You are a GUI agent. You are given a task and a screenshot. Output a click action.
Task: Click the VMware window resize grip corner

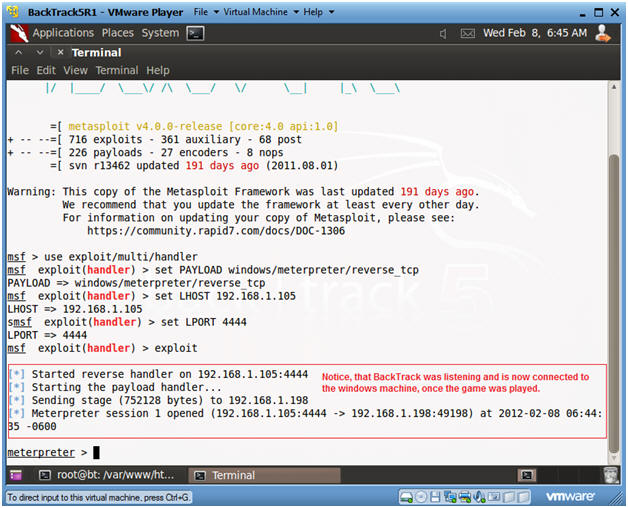tap(616, 499)
